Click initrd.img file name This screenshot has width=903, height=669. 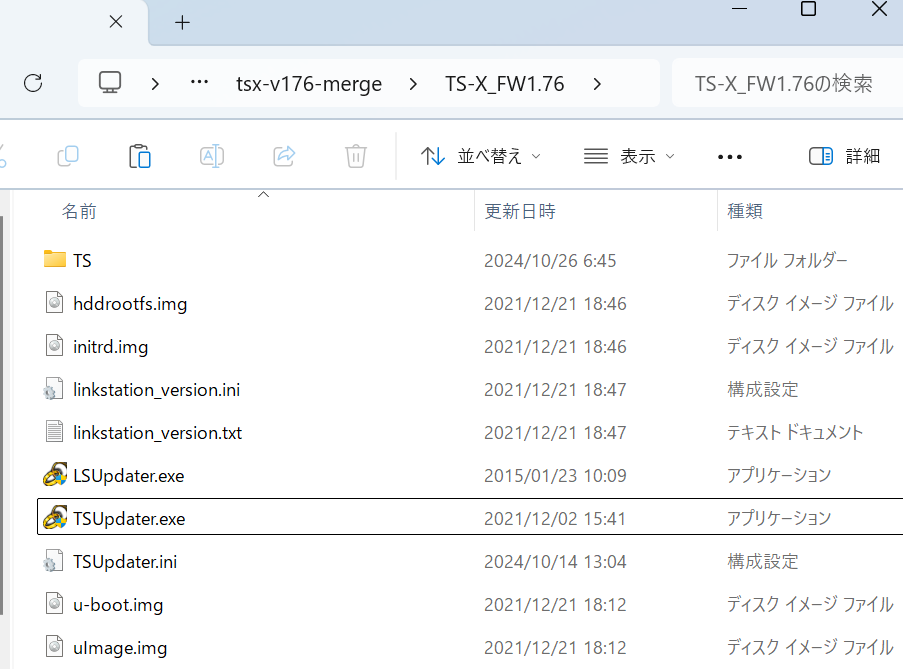pos(111,347)
